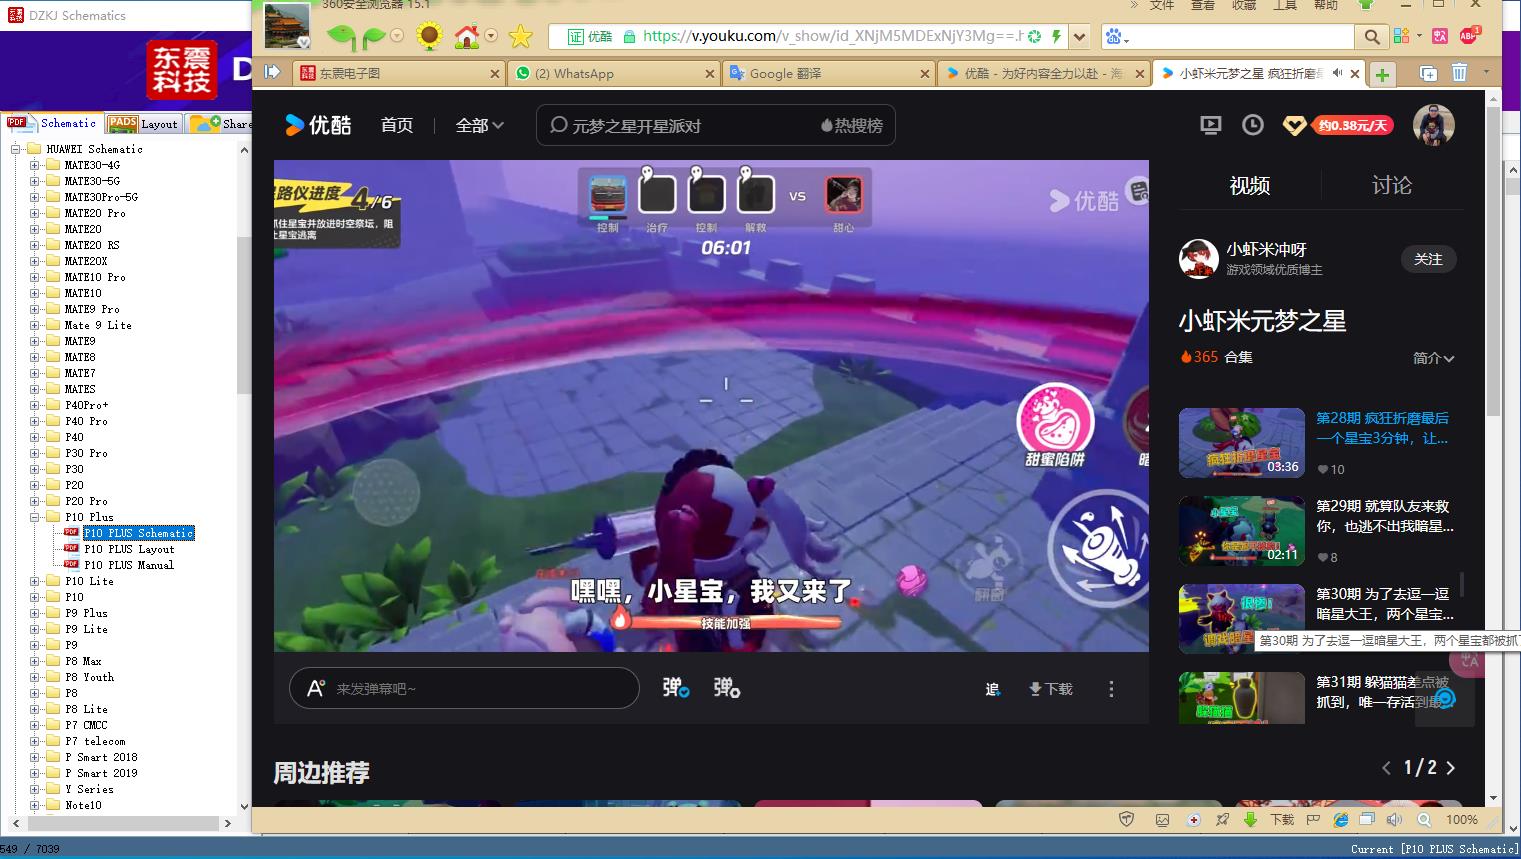Open the browser home page icon
This screenshot has height=859, width=1521.
coord(467,37)
